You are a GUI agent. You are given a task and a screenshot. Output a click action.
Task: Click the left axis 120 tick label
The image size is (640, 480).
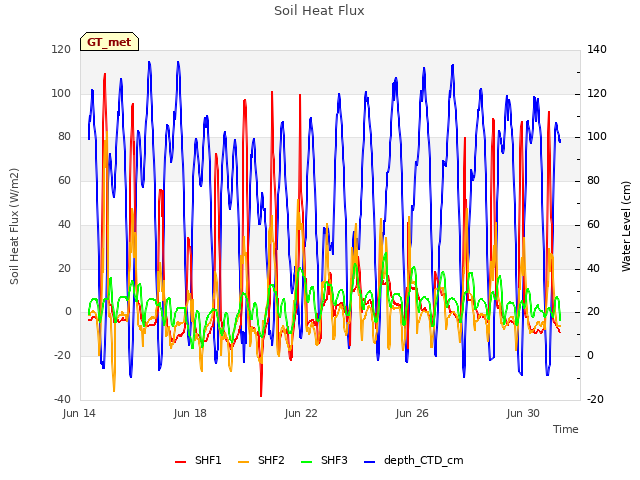[x=61, y=50]
